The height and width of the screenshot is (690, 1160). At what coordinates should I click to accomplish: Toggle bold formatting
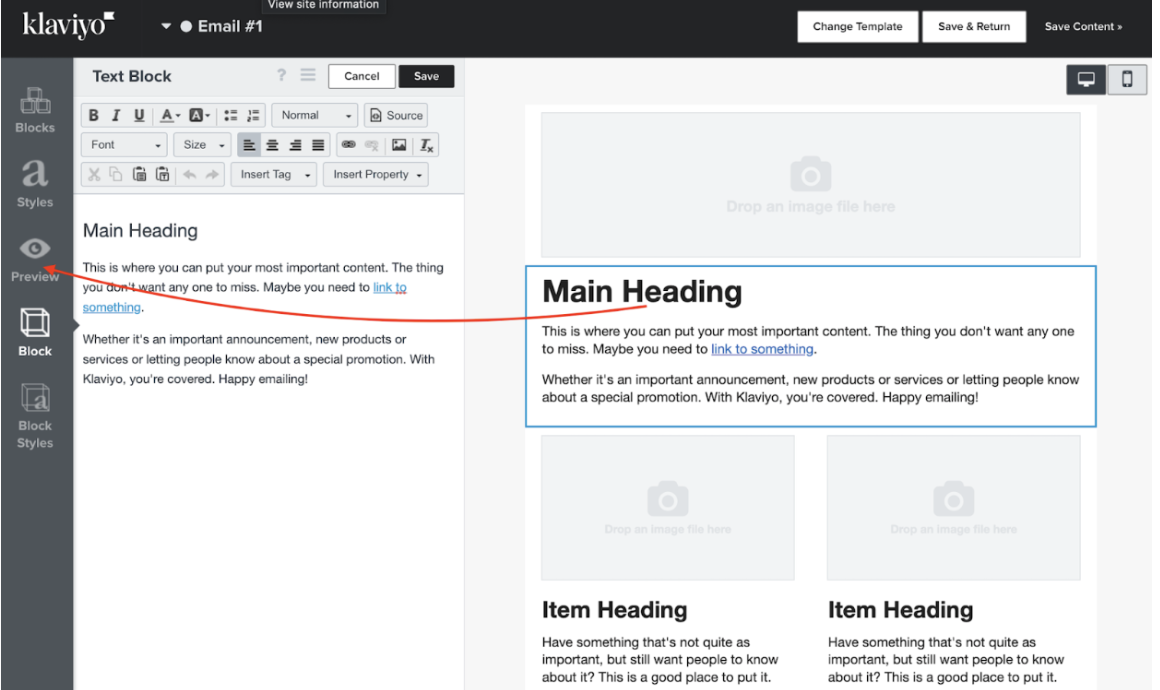[x=93, y=115]
